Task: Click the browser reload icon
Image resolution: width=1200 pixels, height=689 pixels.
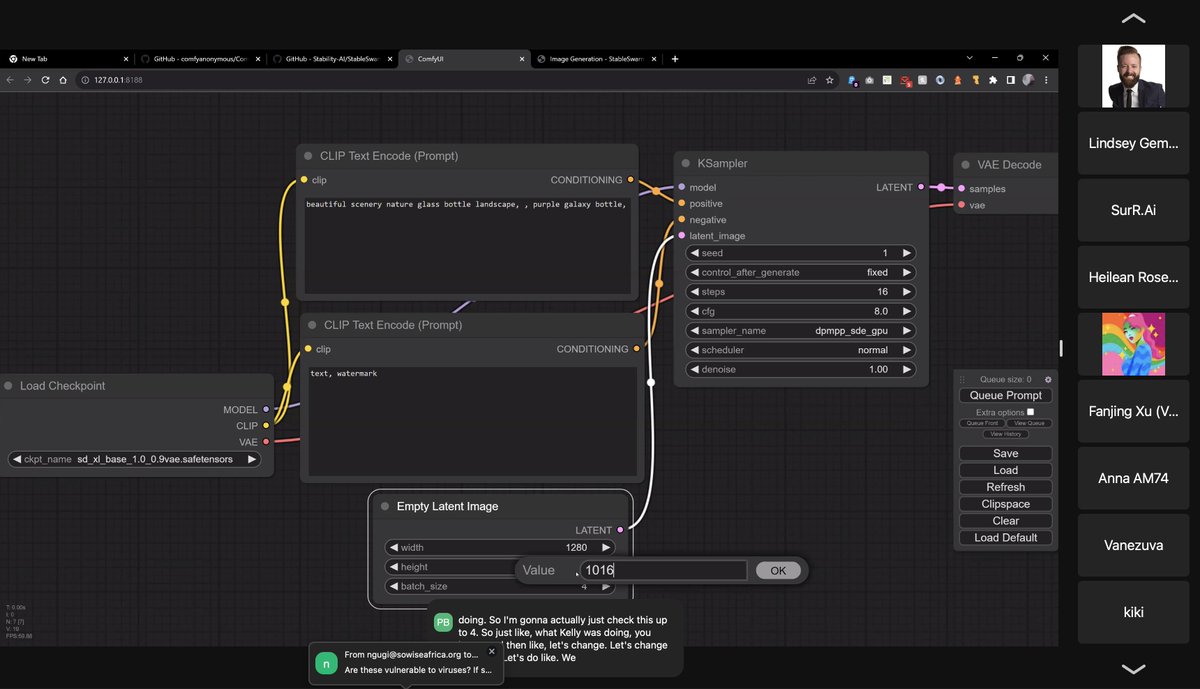Action: (x=45, y=80)
